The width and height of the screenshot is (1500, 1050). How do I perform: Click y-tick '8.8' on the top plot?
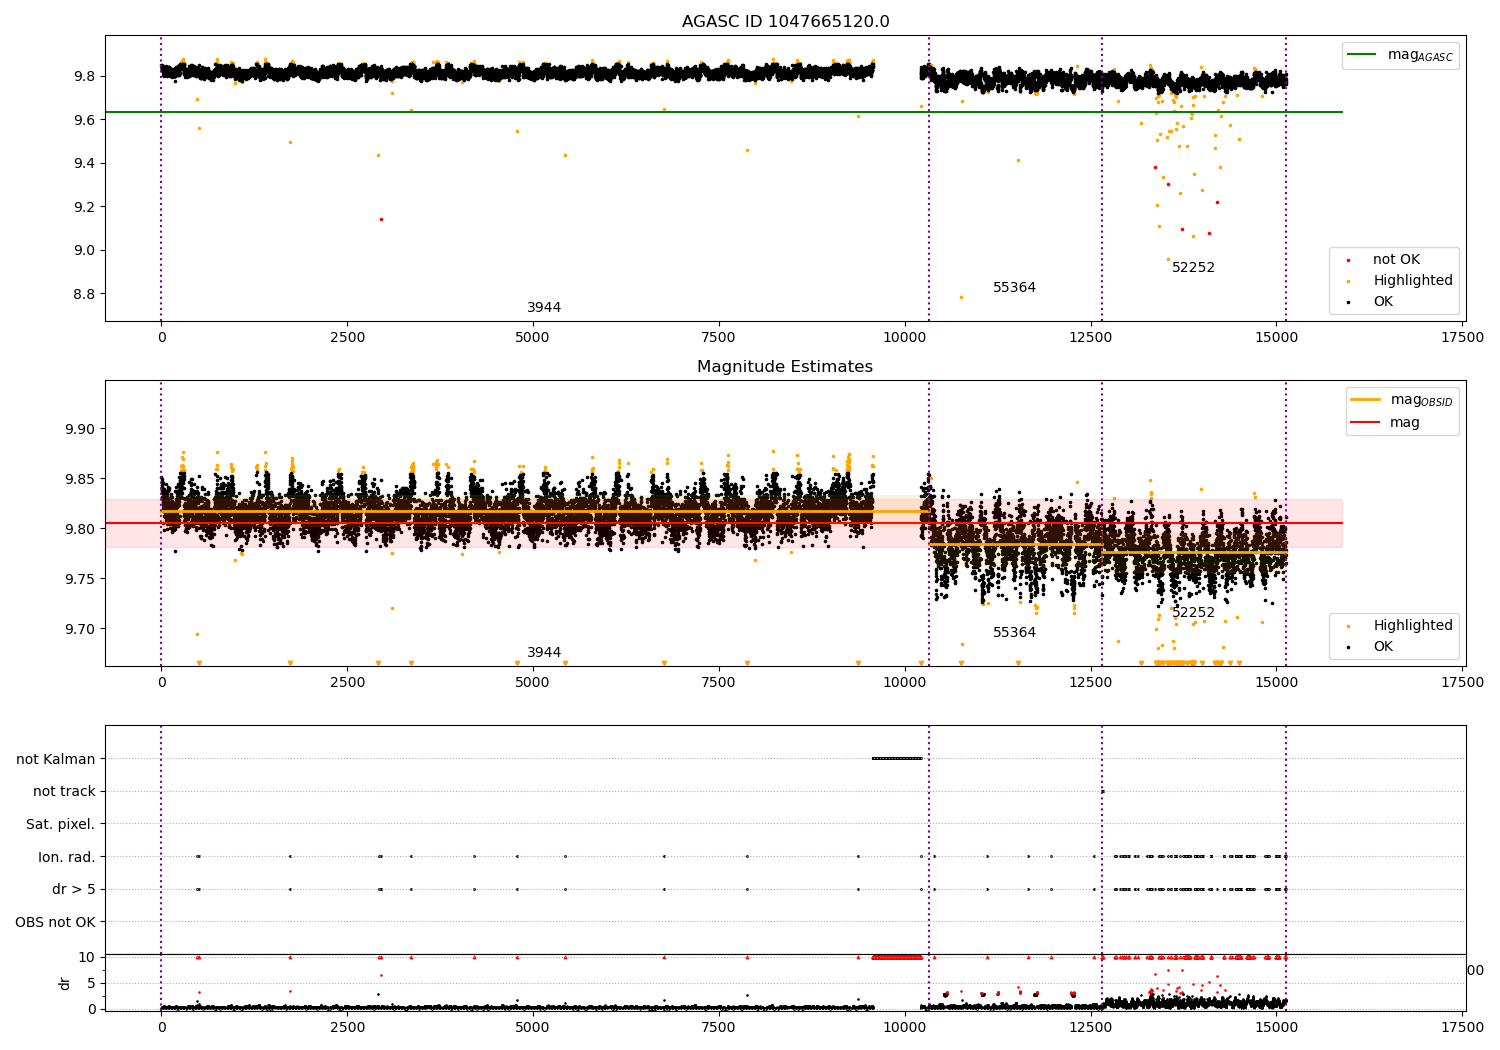(84, 294)
